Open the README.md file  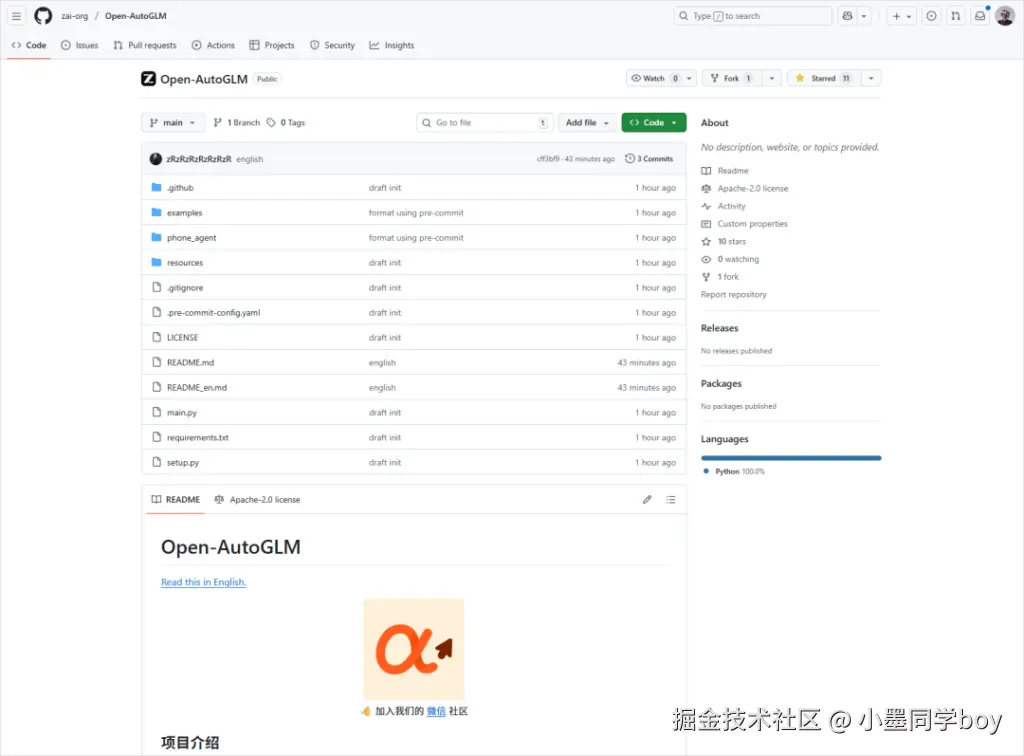click(x=190, y=362)
